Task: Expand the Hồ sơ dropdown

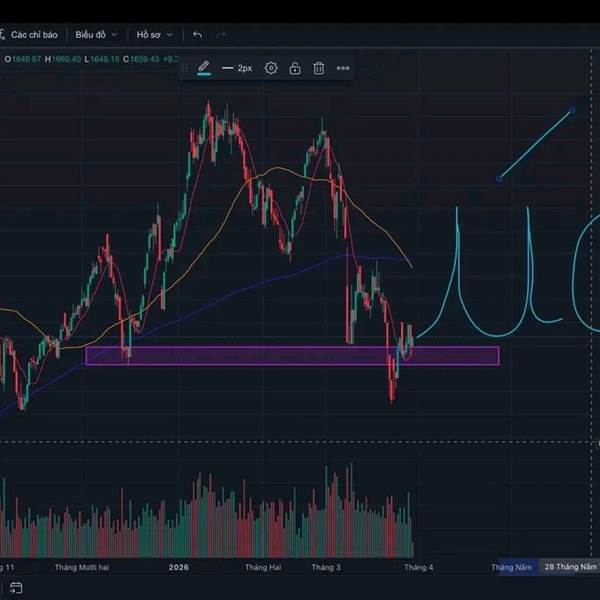Action: coord(154,35)
